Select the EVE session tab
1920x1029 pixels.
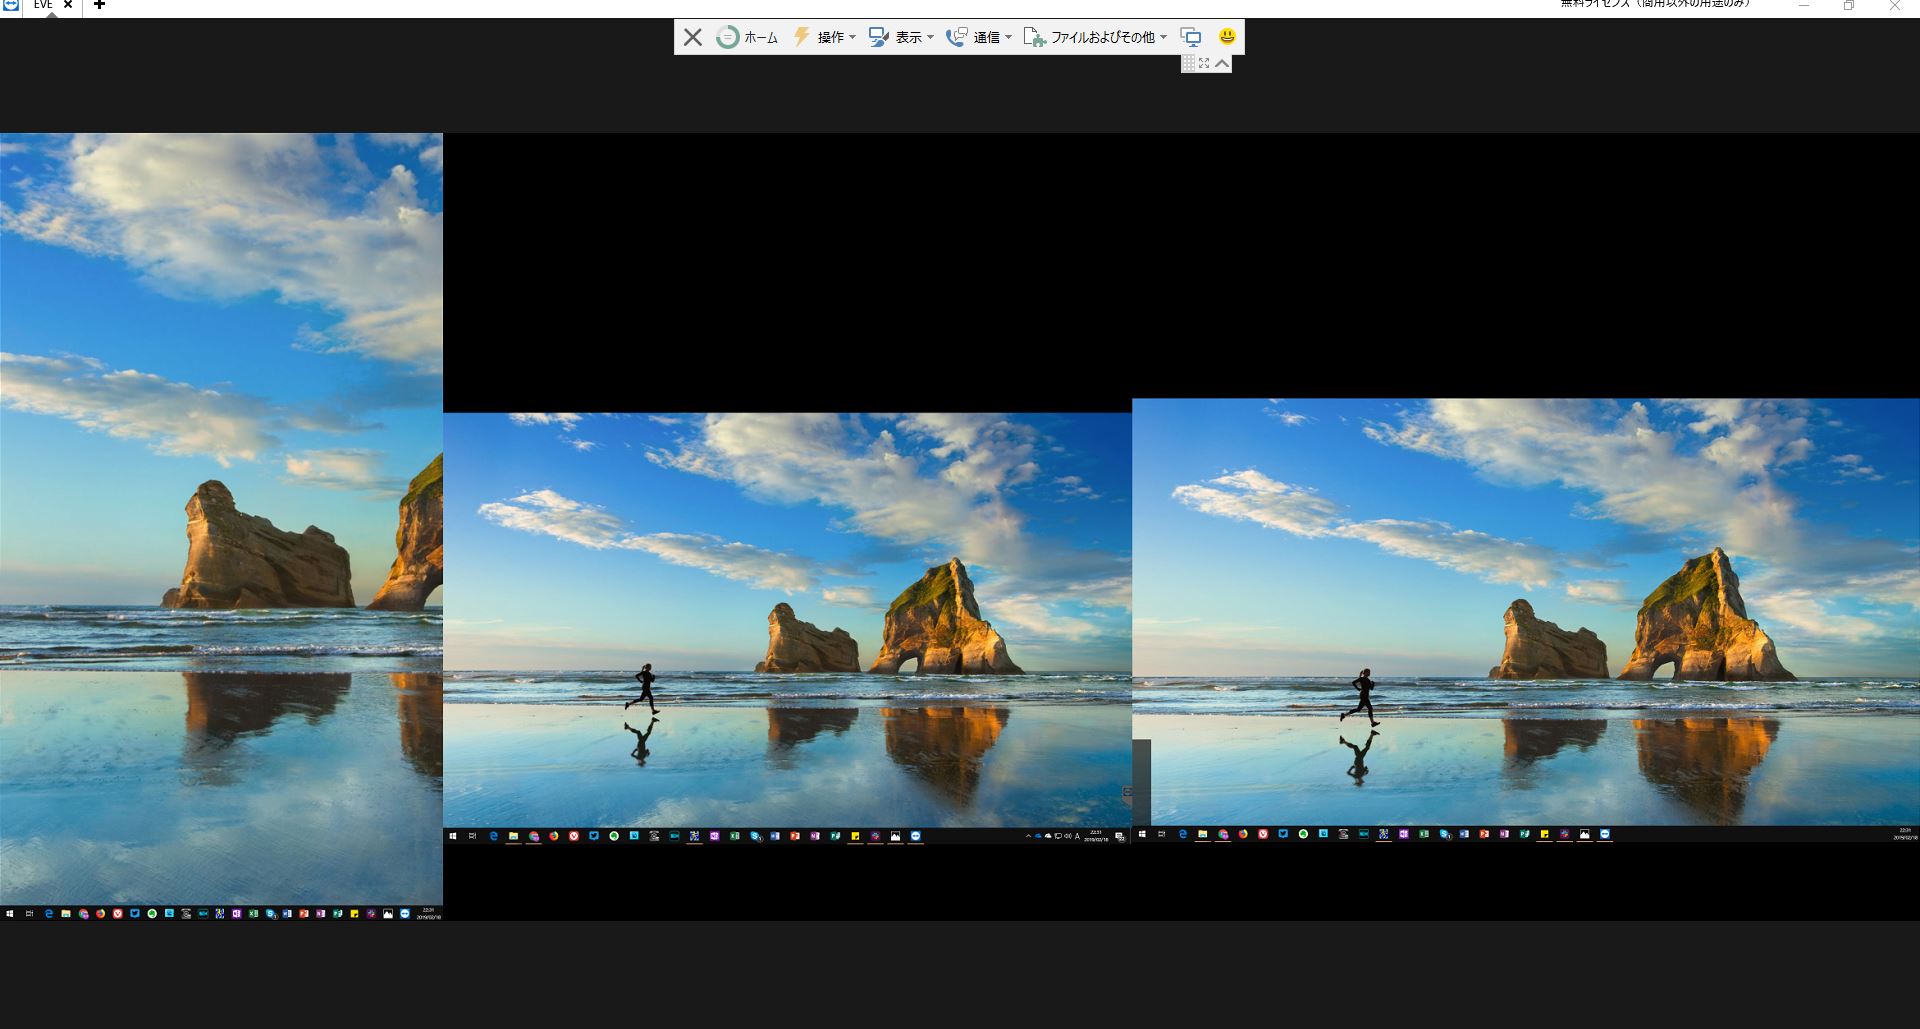(42, 5)
